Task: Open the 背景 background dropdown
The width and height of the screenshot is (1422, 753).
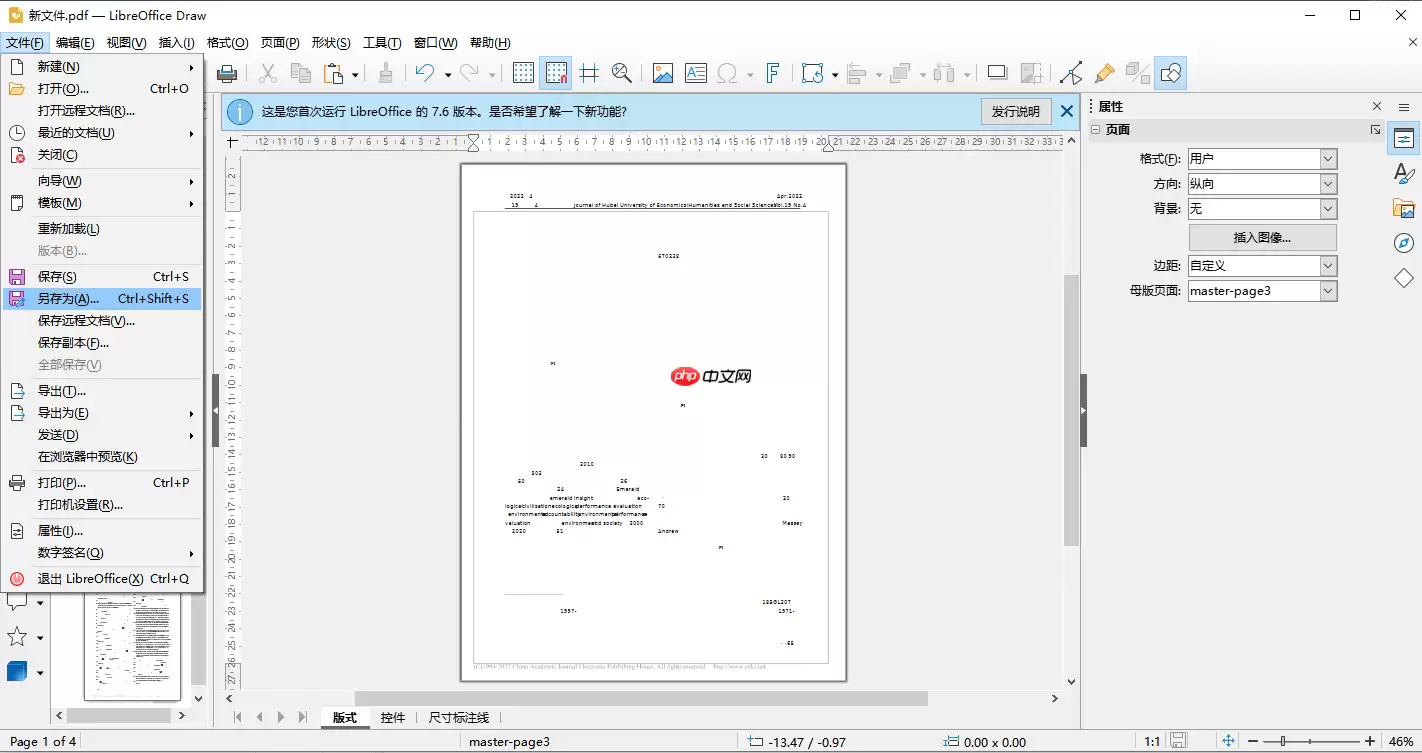Action: (1328, 208)
